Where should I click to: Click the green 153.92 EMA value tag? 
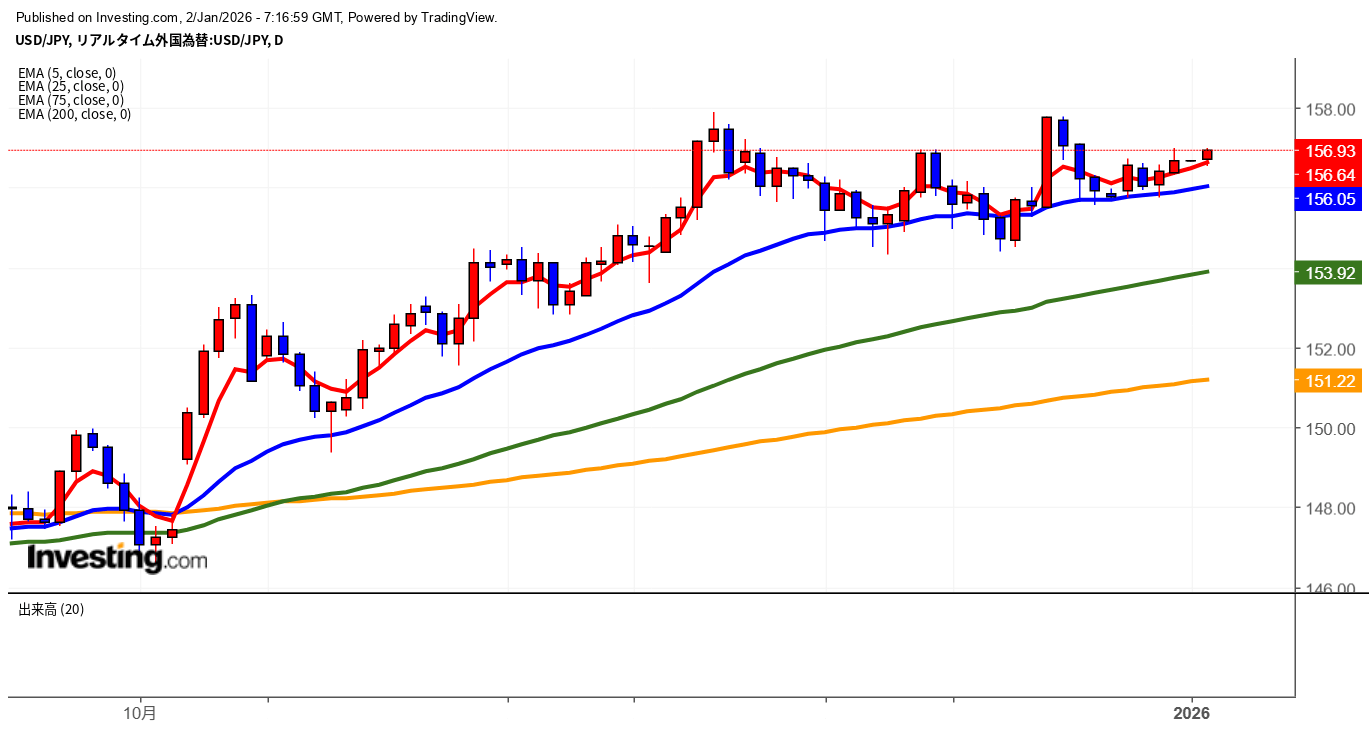(x=1330, y=272)
